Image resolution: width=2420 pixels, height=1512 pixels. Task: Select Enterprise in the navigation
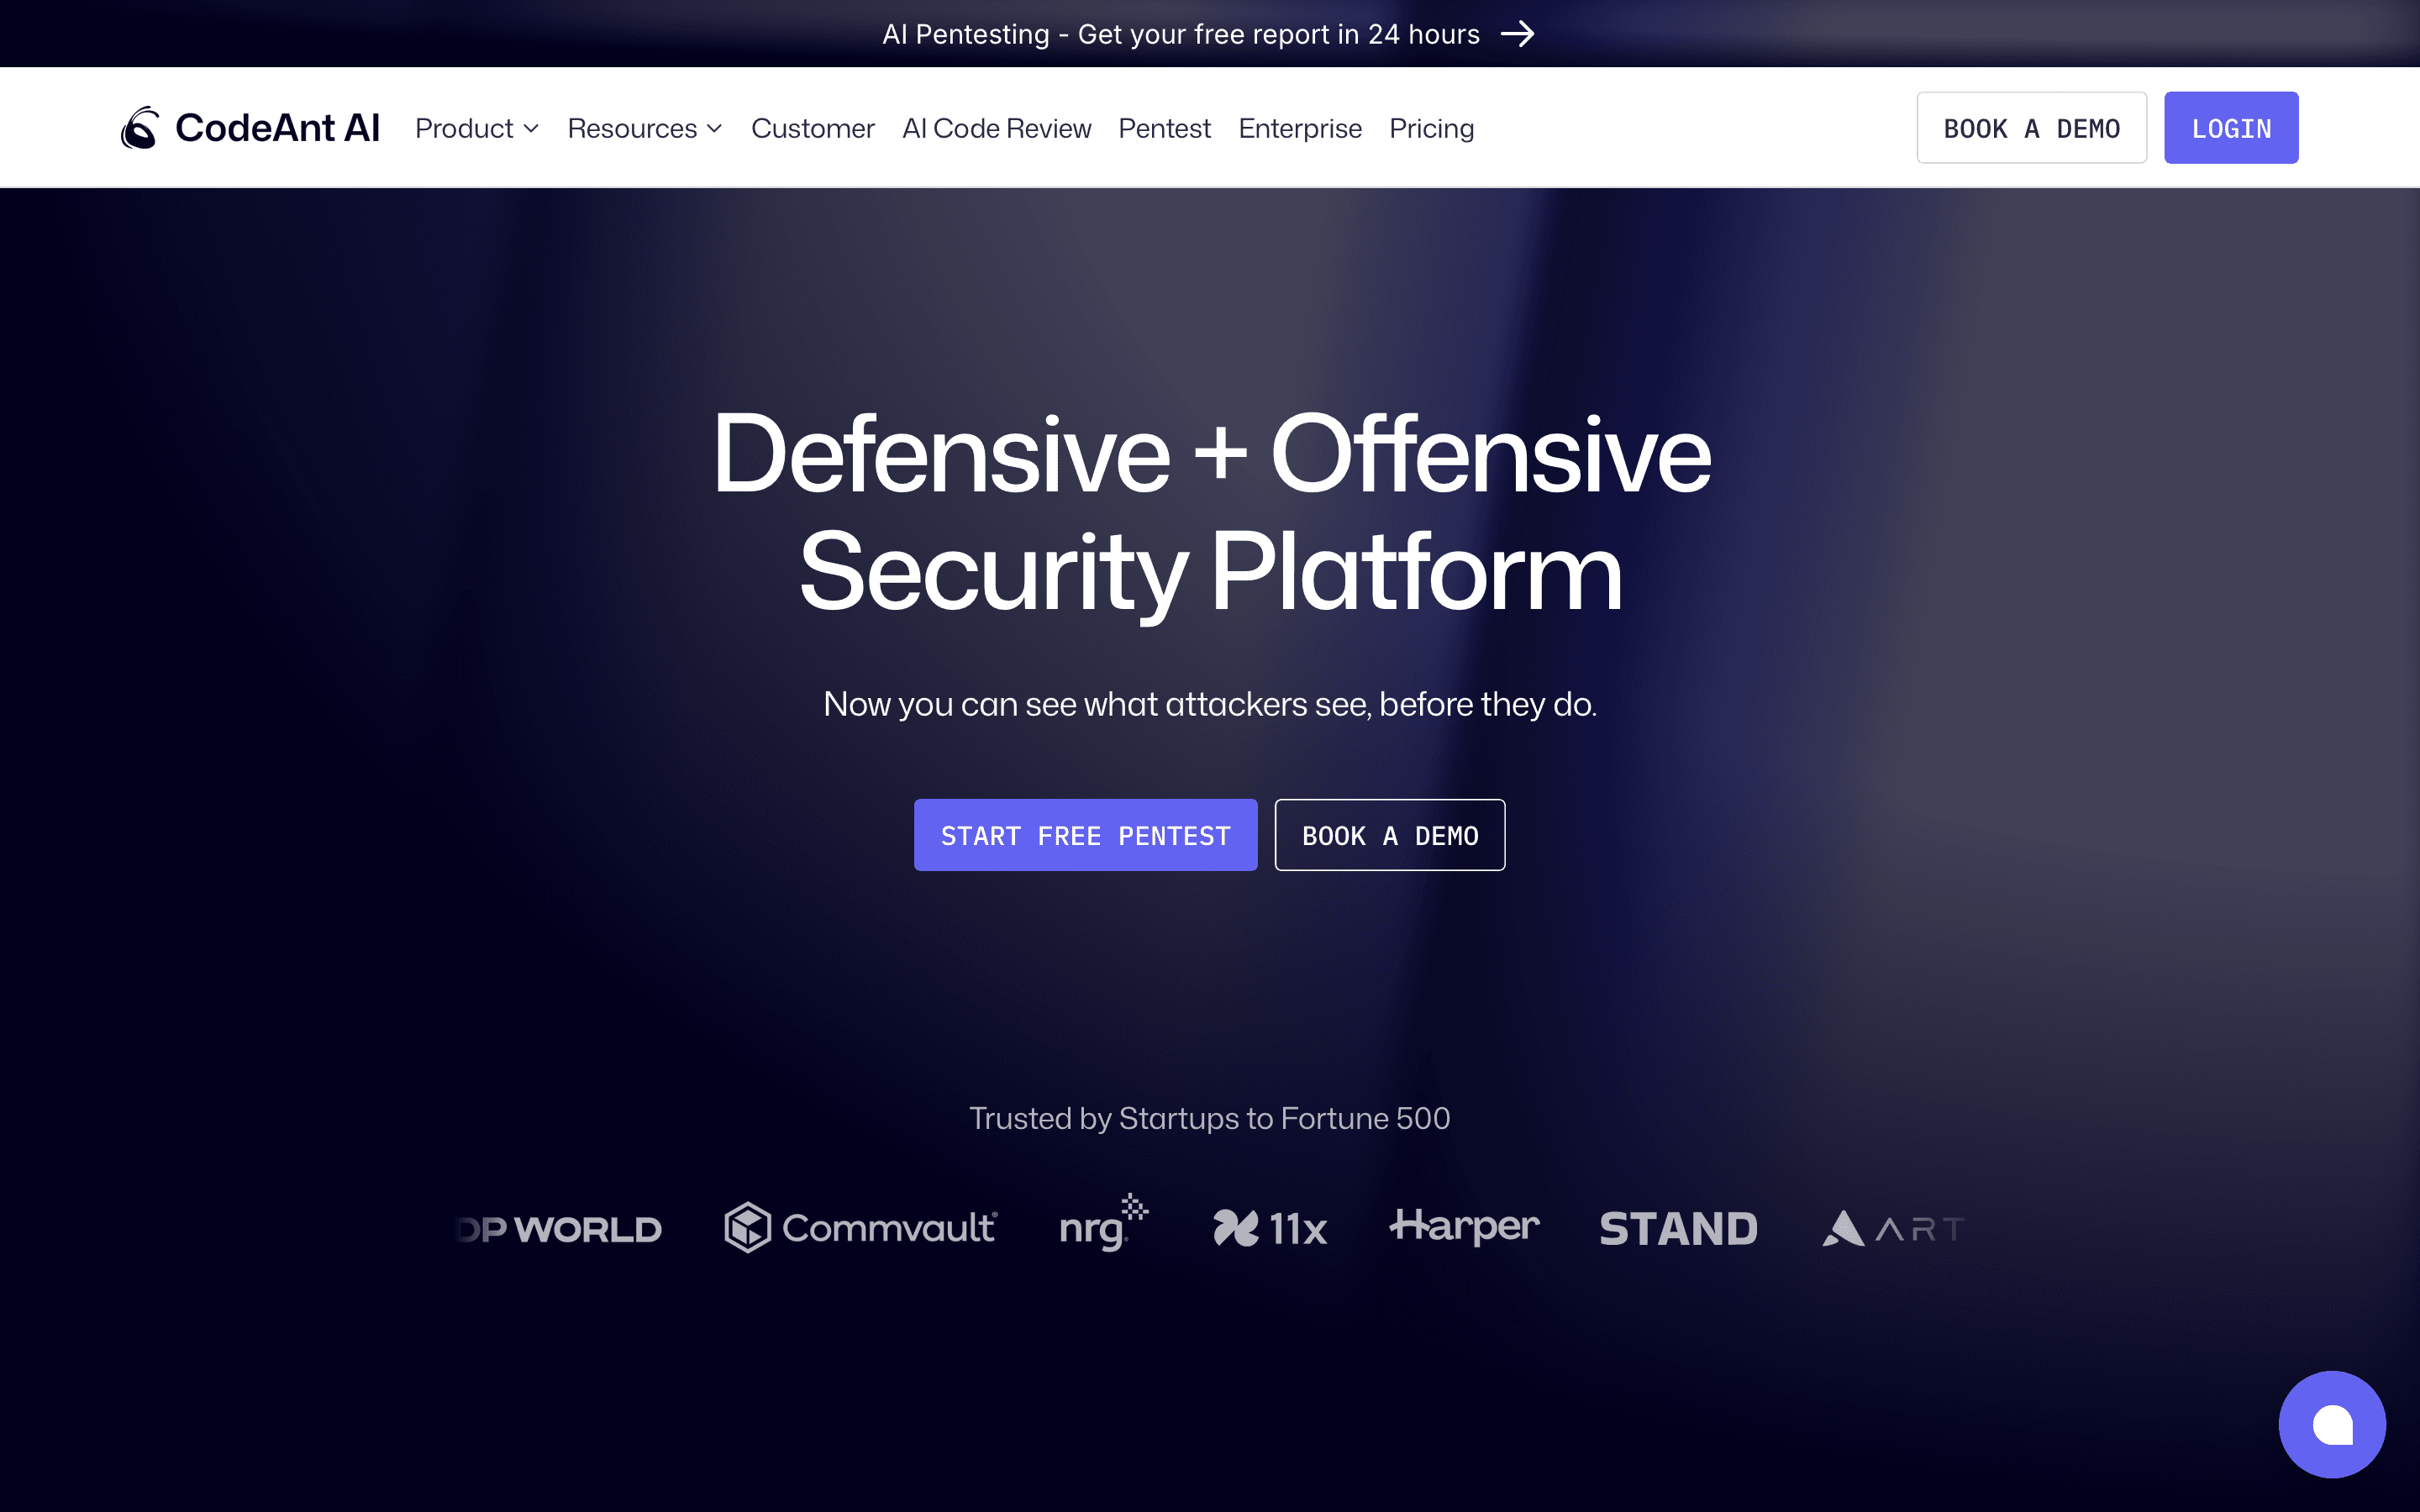[1300, 128]
